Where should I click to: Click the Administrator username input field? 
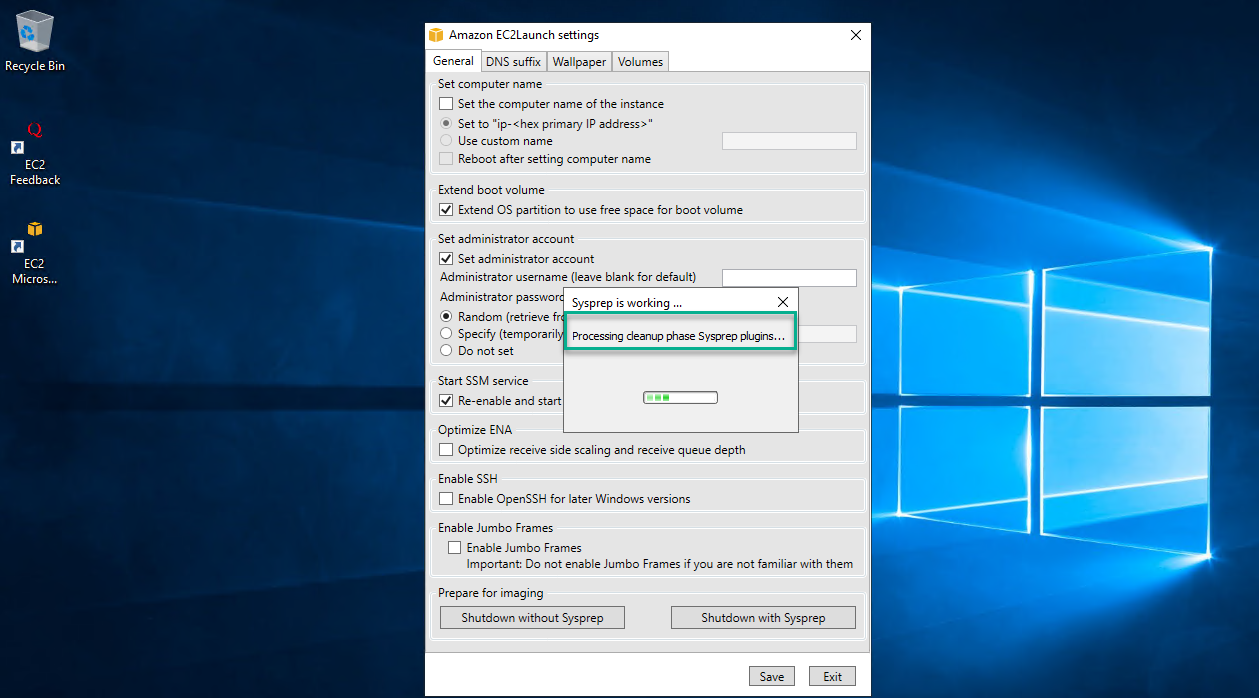coord(789,278)
